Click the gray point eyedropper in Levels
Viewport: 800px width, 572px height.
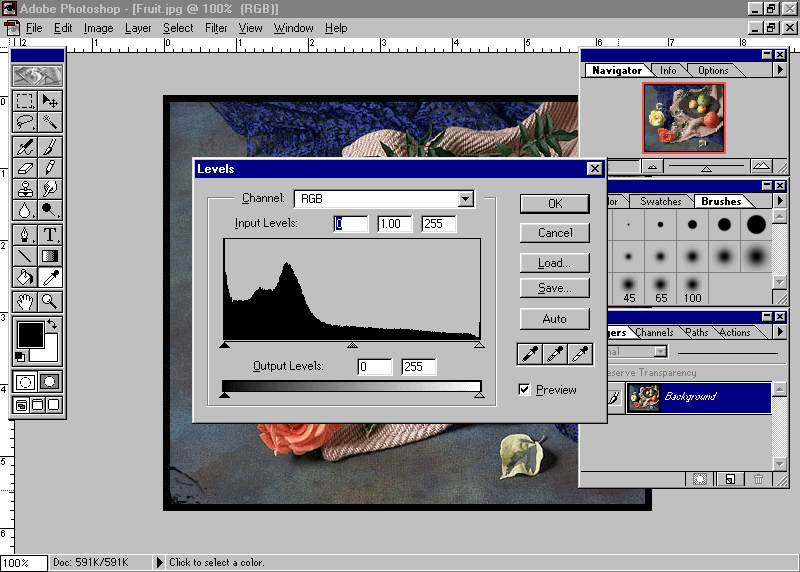coord(555,354)
